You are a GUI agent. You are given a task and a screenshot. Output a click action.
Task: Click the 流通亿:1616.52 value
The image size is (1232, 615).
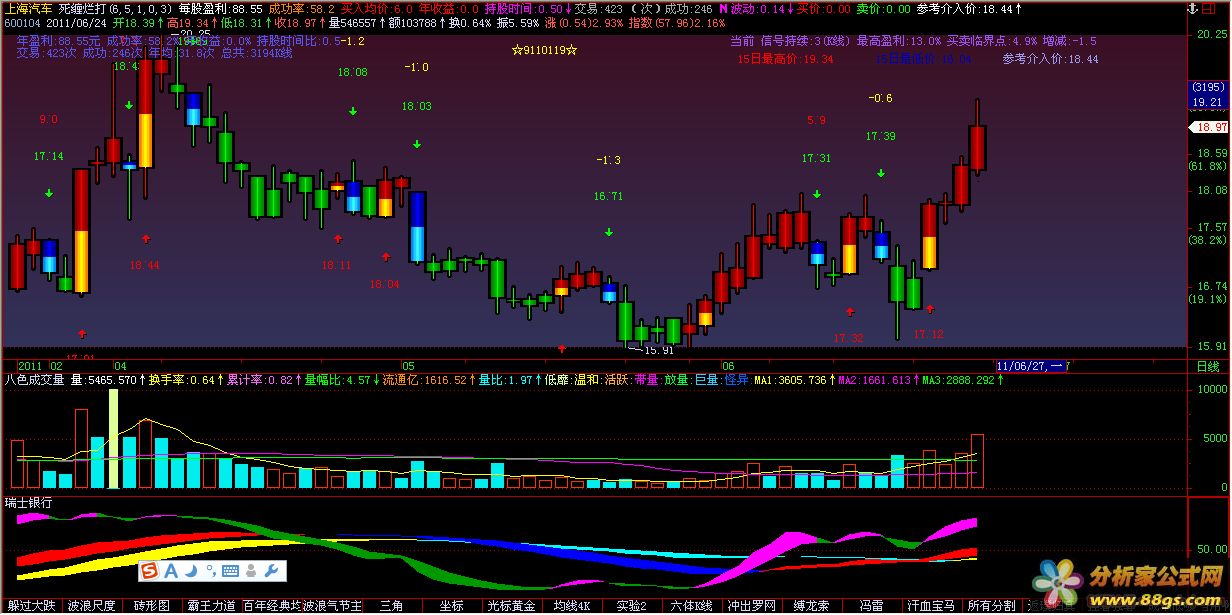pos(426,380)
